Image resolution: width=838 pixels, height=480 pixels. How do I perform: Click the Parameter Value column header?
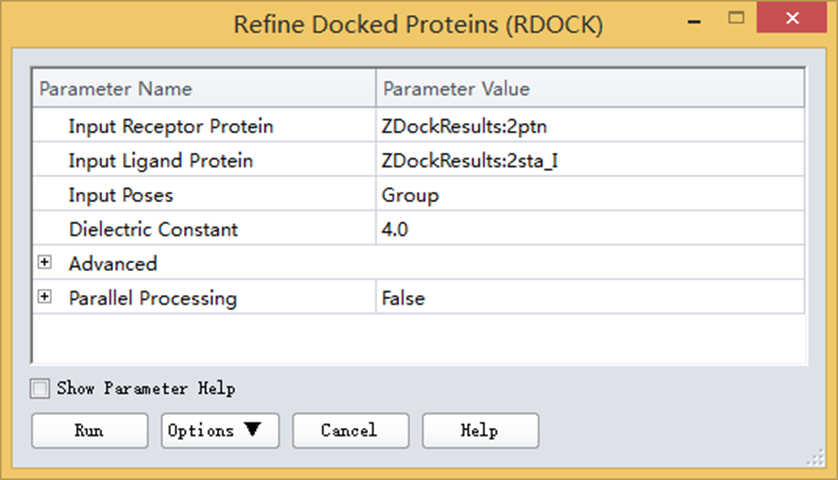[x=590, y=89]
